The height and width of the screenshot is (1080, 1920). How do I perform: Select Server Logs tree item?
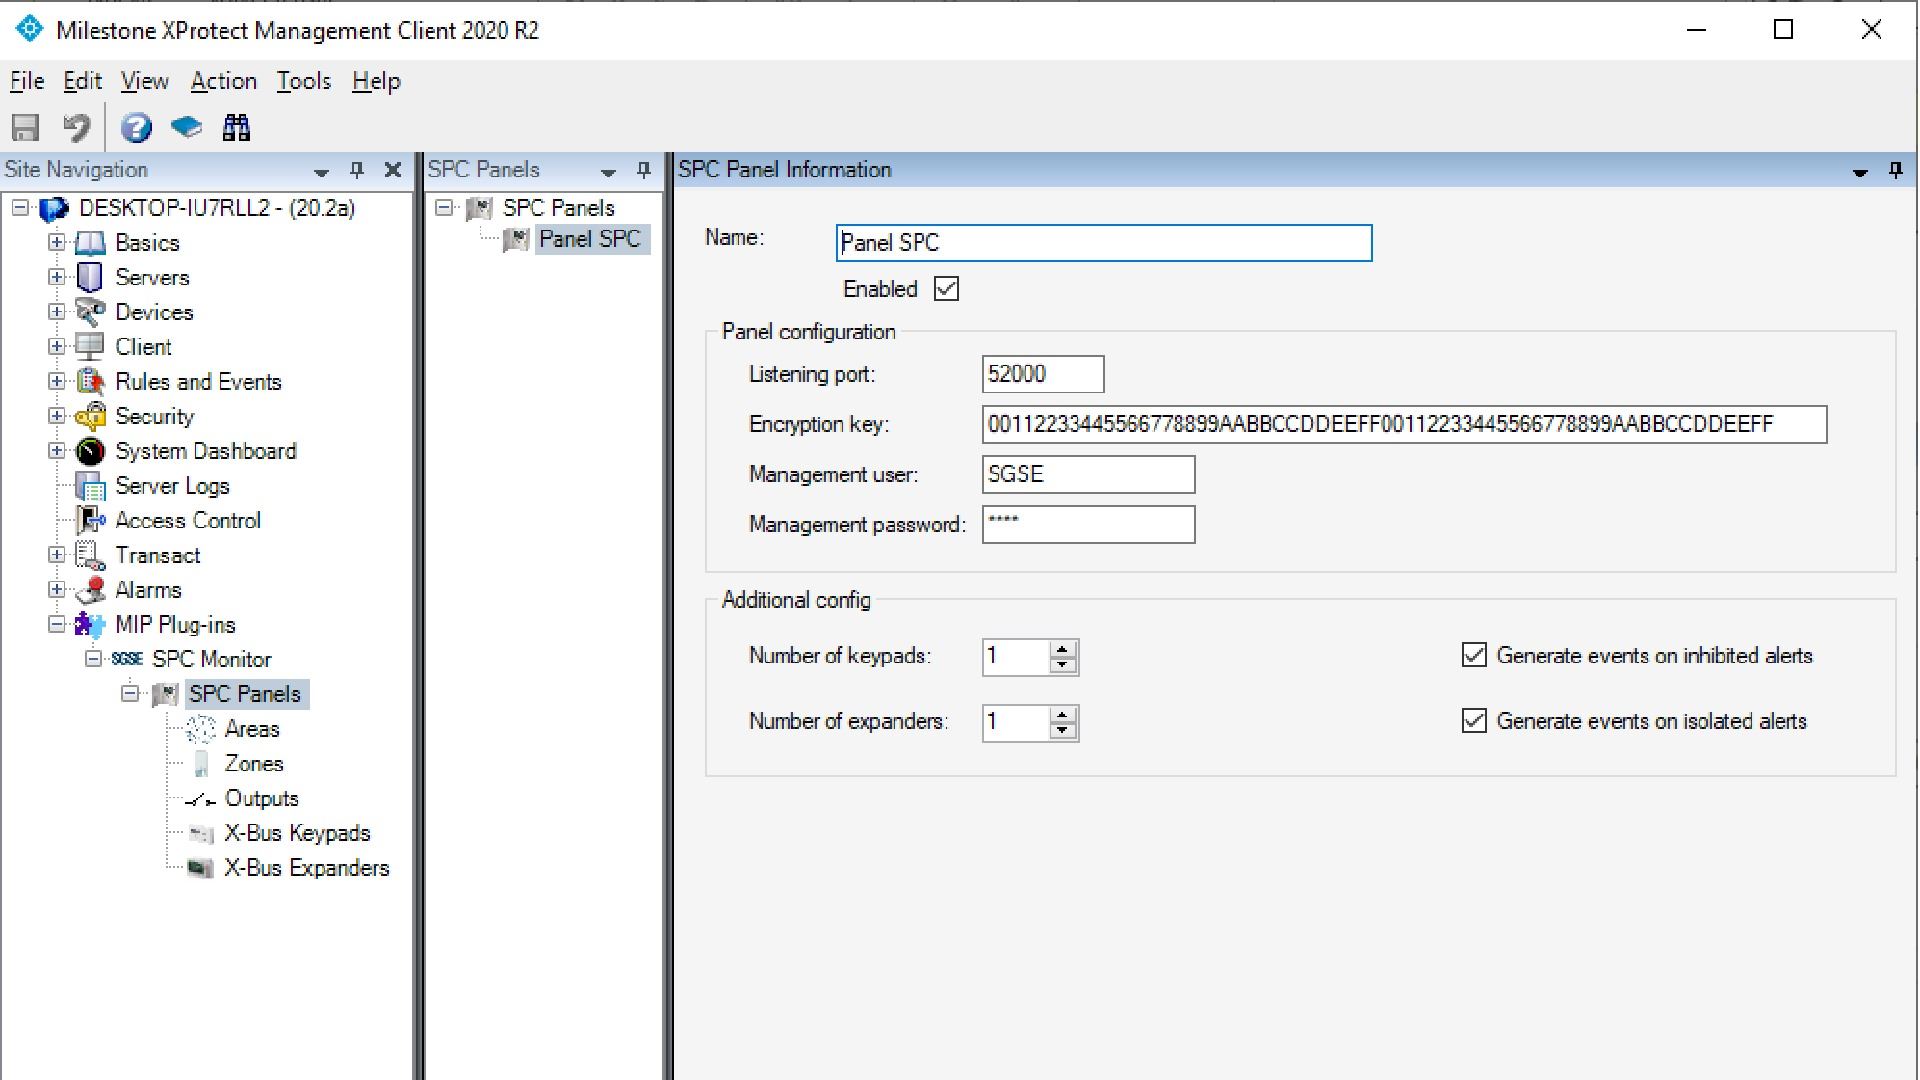pyautogui.click(x=172, y=486)
